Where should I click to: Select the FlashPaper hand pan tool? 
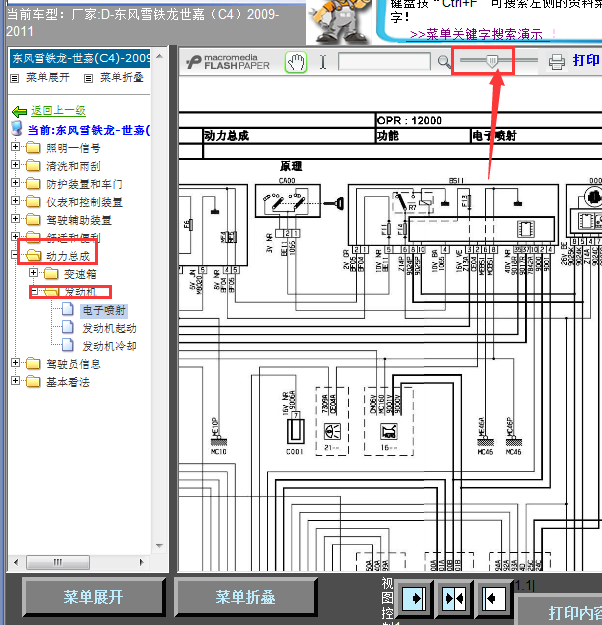(x=296, y=62)
